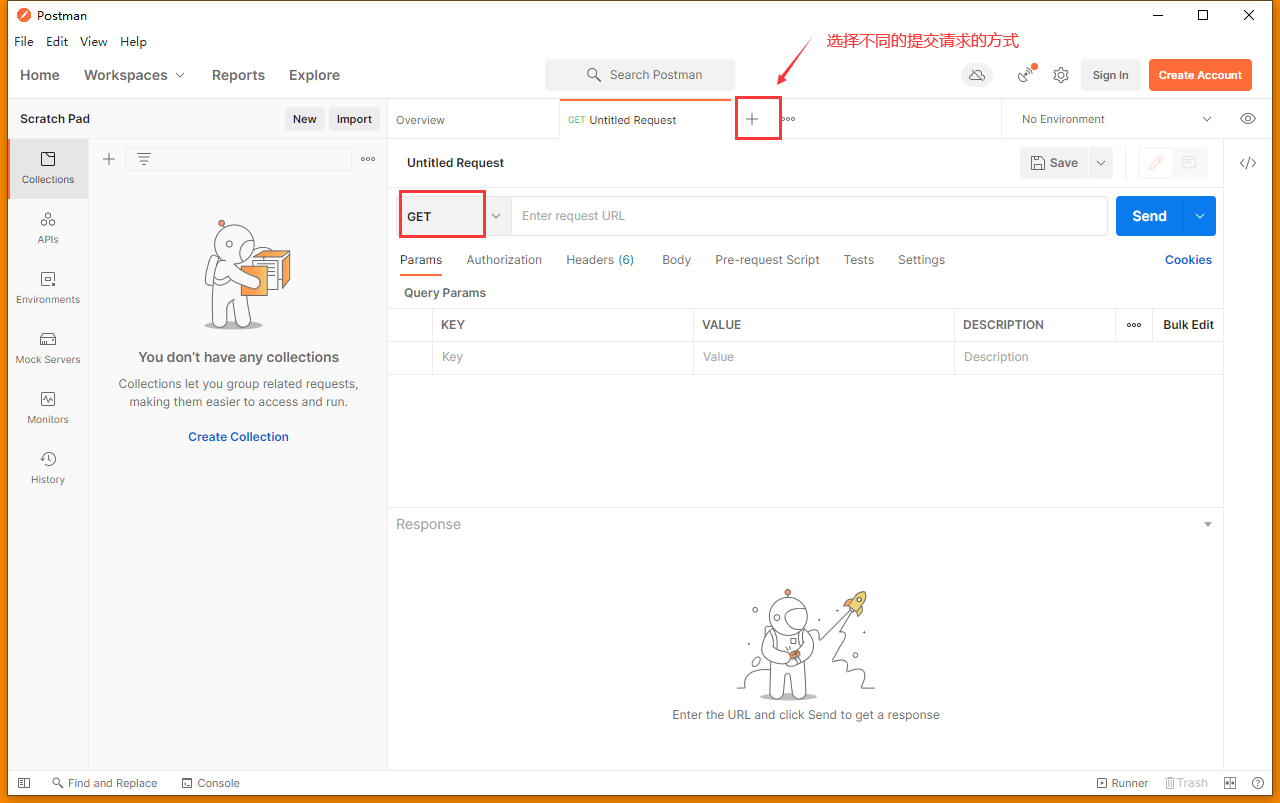
Task: Click the Import button
Action: 354,119
